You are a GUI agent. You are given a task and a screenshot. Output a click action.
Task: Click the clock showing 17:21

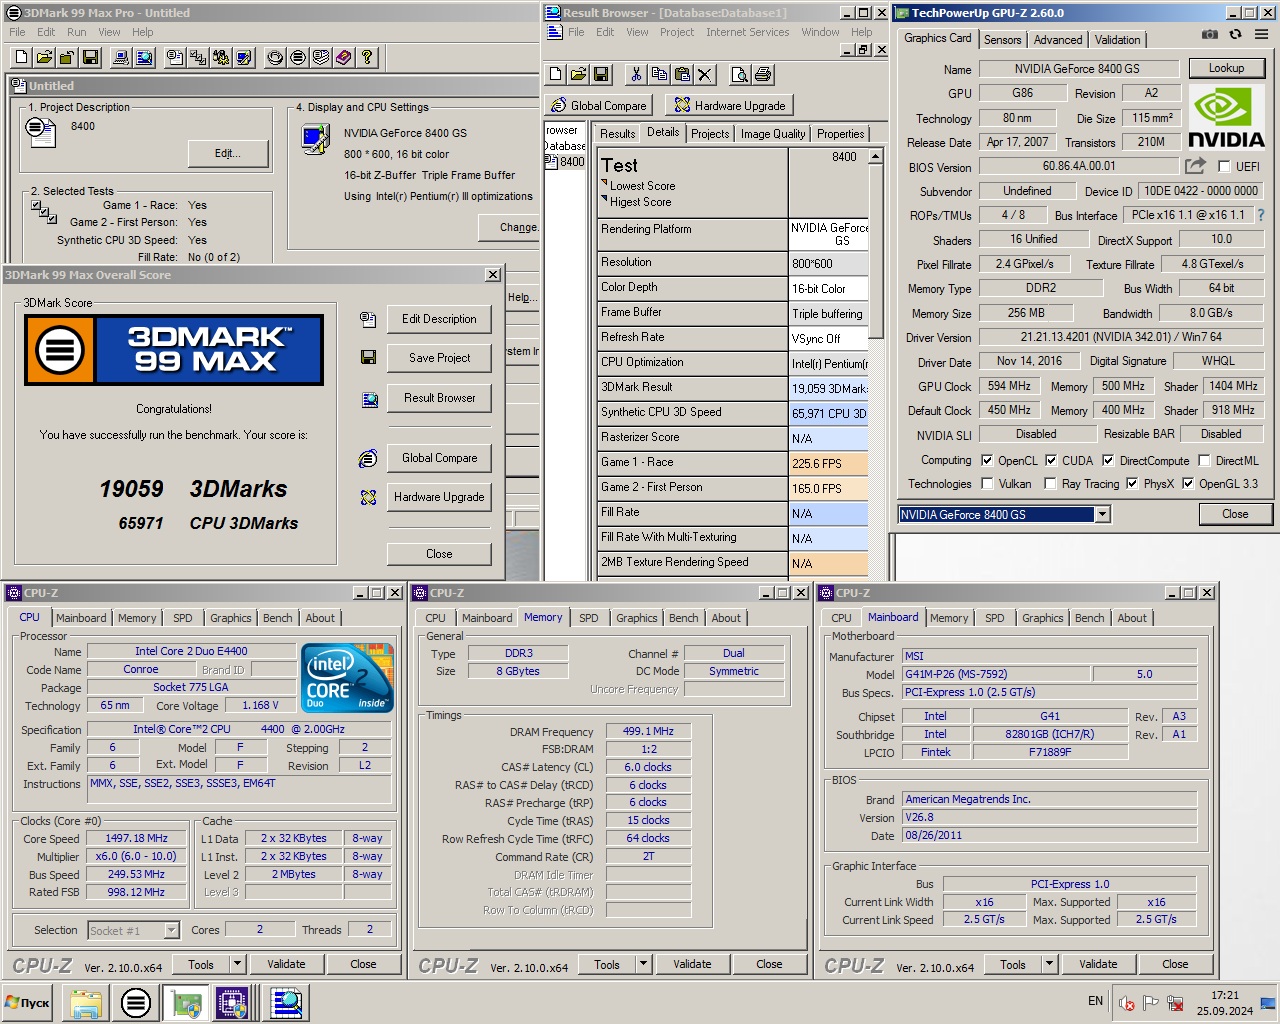click(x=1224, y=996)
